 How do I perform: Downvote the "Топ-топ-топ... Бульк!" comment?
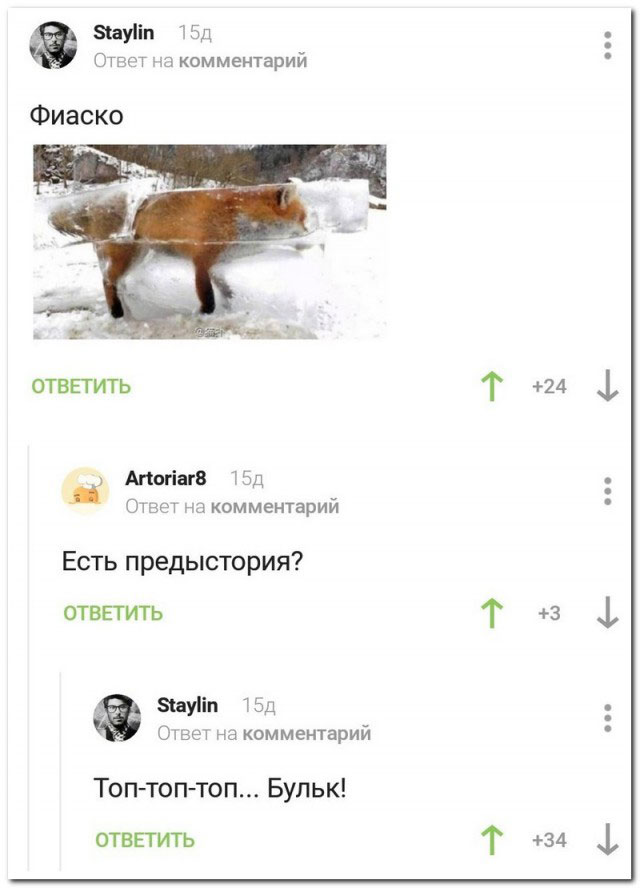pos(608,839)
